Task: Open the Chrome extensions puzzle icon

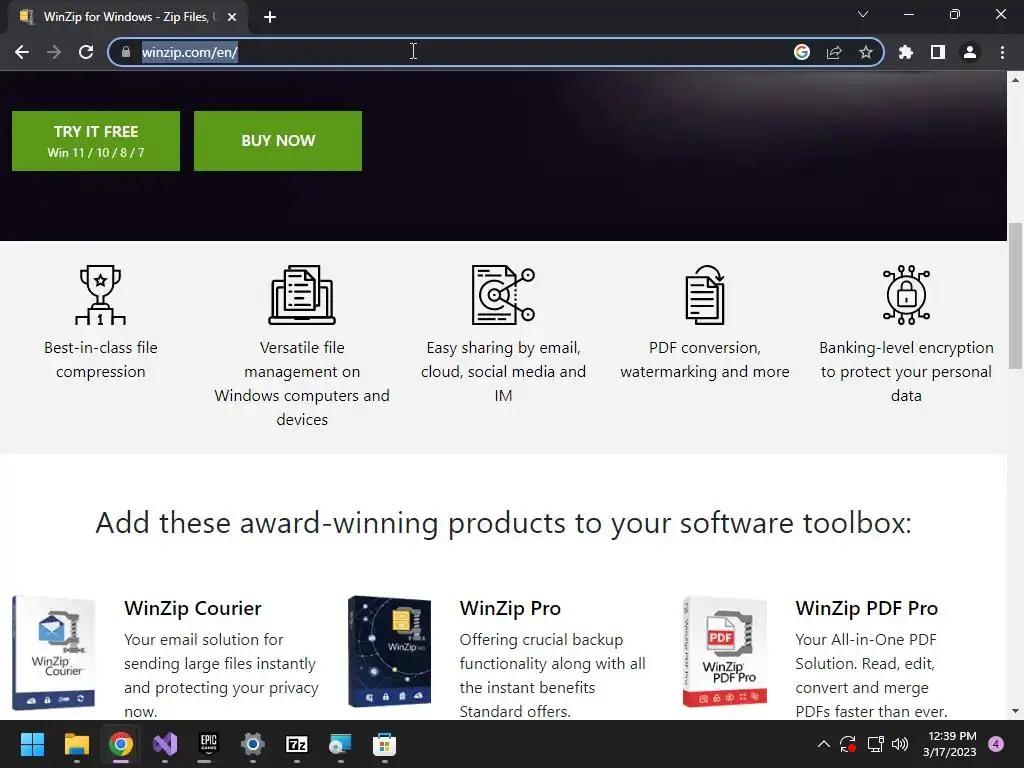Action: click(x=906, y=52)
